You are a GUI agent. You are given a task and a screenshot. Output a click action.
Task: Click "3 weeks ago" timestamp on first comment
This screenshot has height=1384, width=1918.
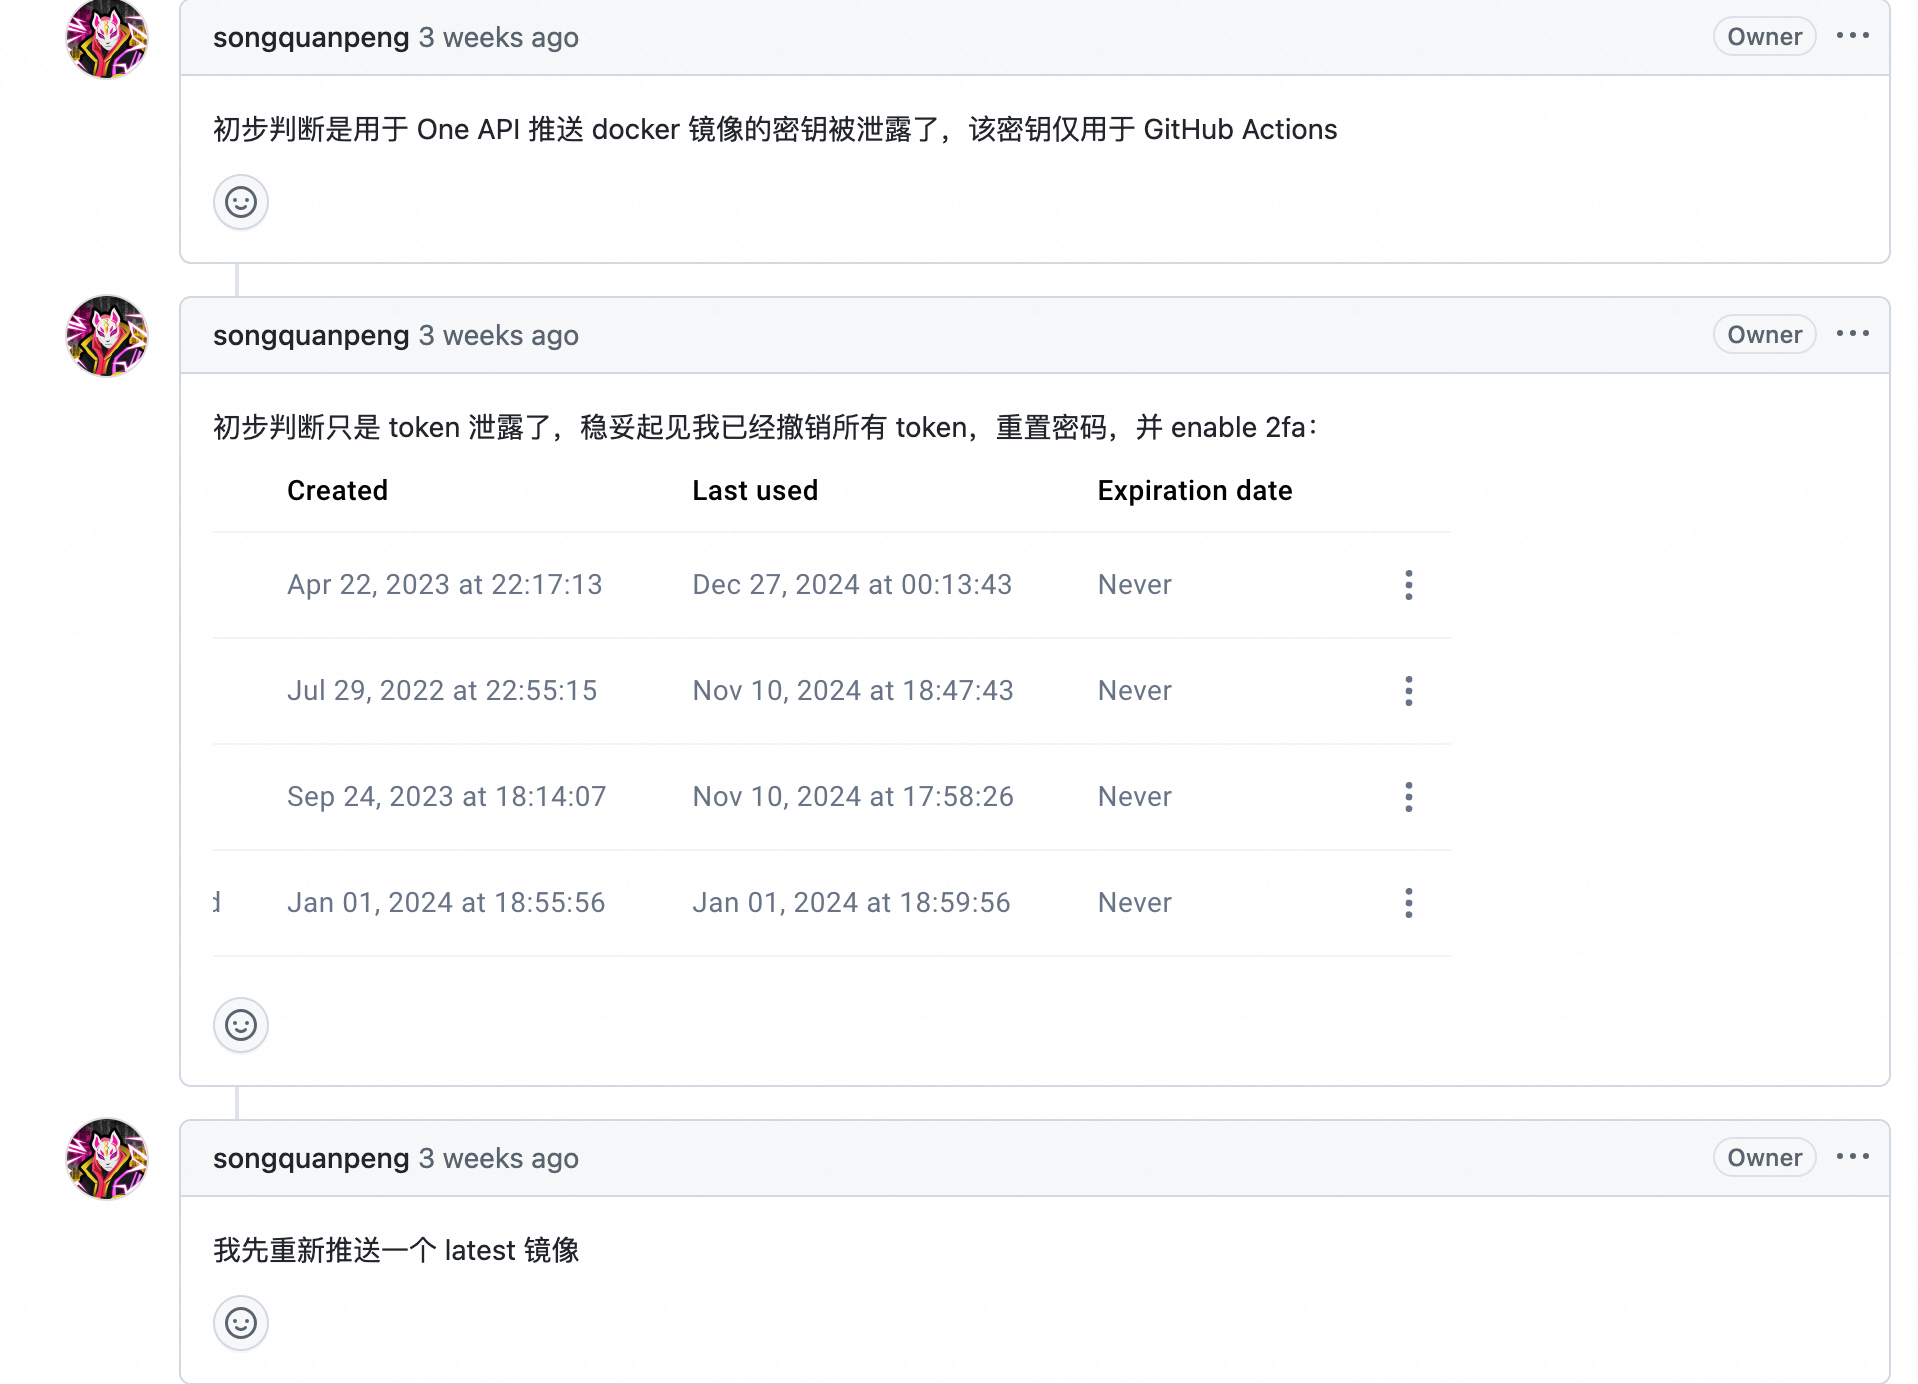pyautogui.click(x=498, y=38)
